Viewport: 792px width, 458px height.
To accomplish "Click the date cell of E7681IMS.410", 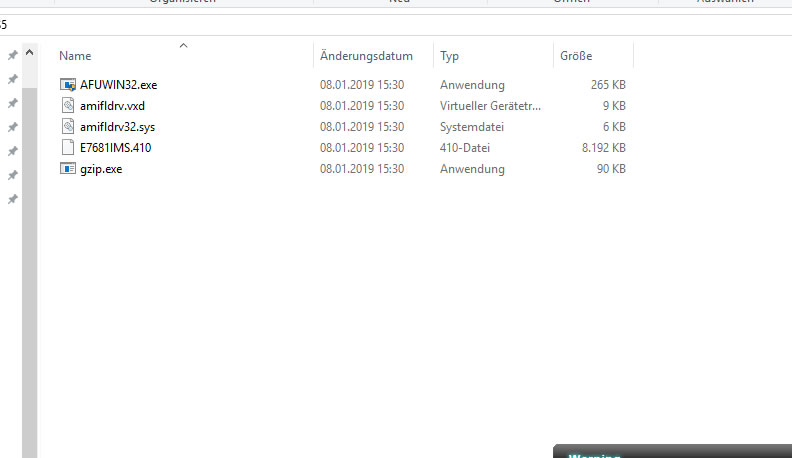I will pos(362,148).
